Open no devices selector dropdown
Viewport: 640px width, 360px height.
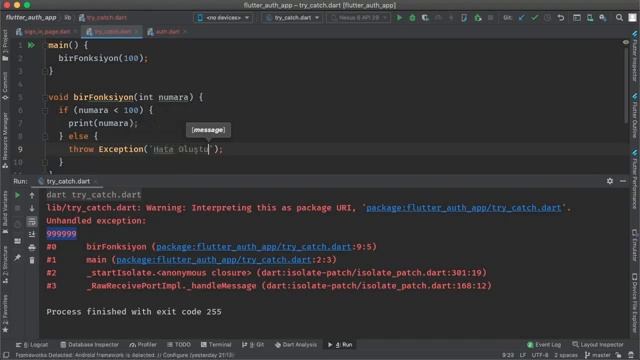223,18
